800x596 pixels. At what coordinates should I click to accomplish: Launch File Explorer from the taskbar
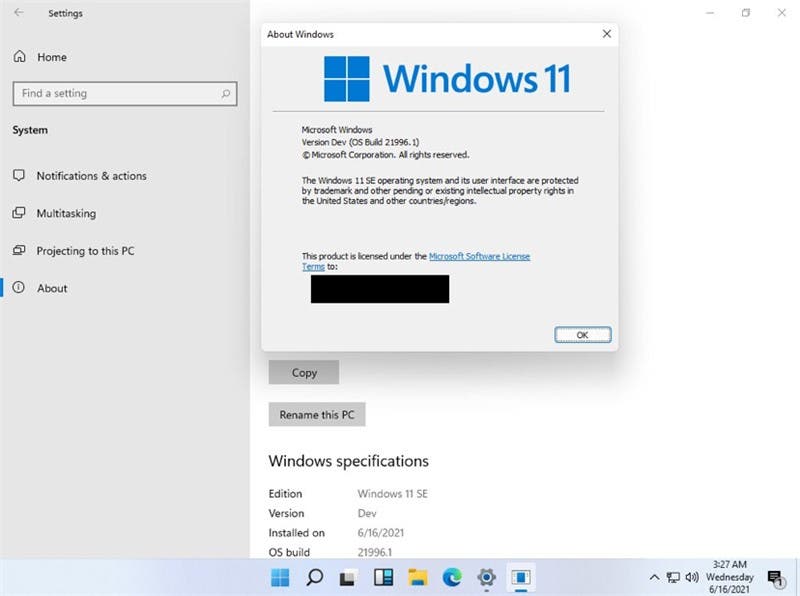[417, 578]
